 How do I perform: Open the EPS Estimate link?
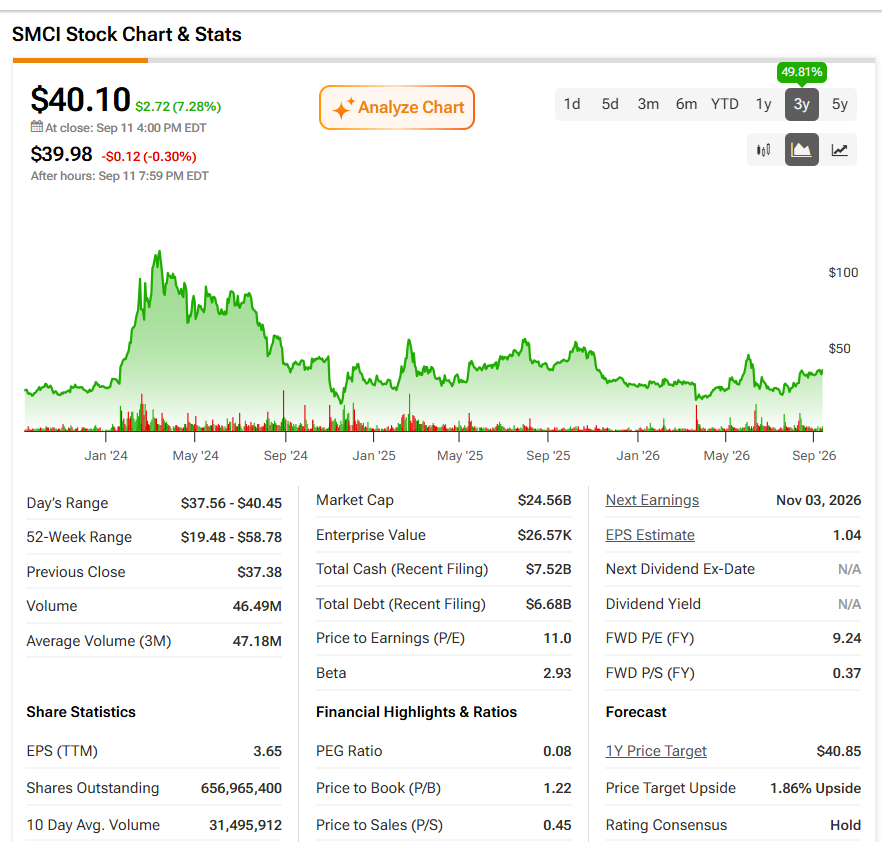click(650, 535)
